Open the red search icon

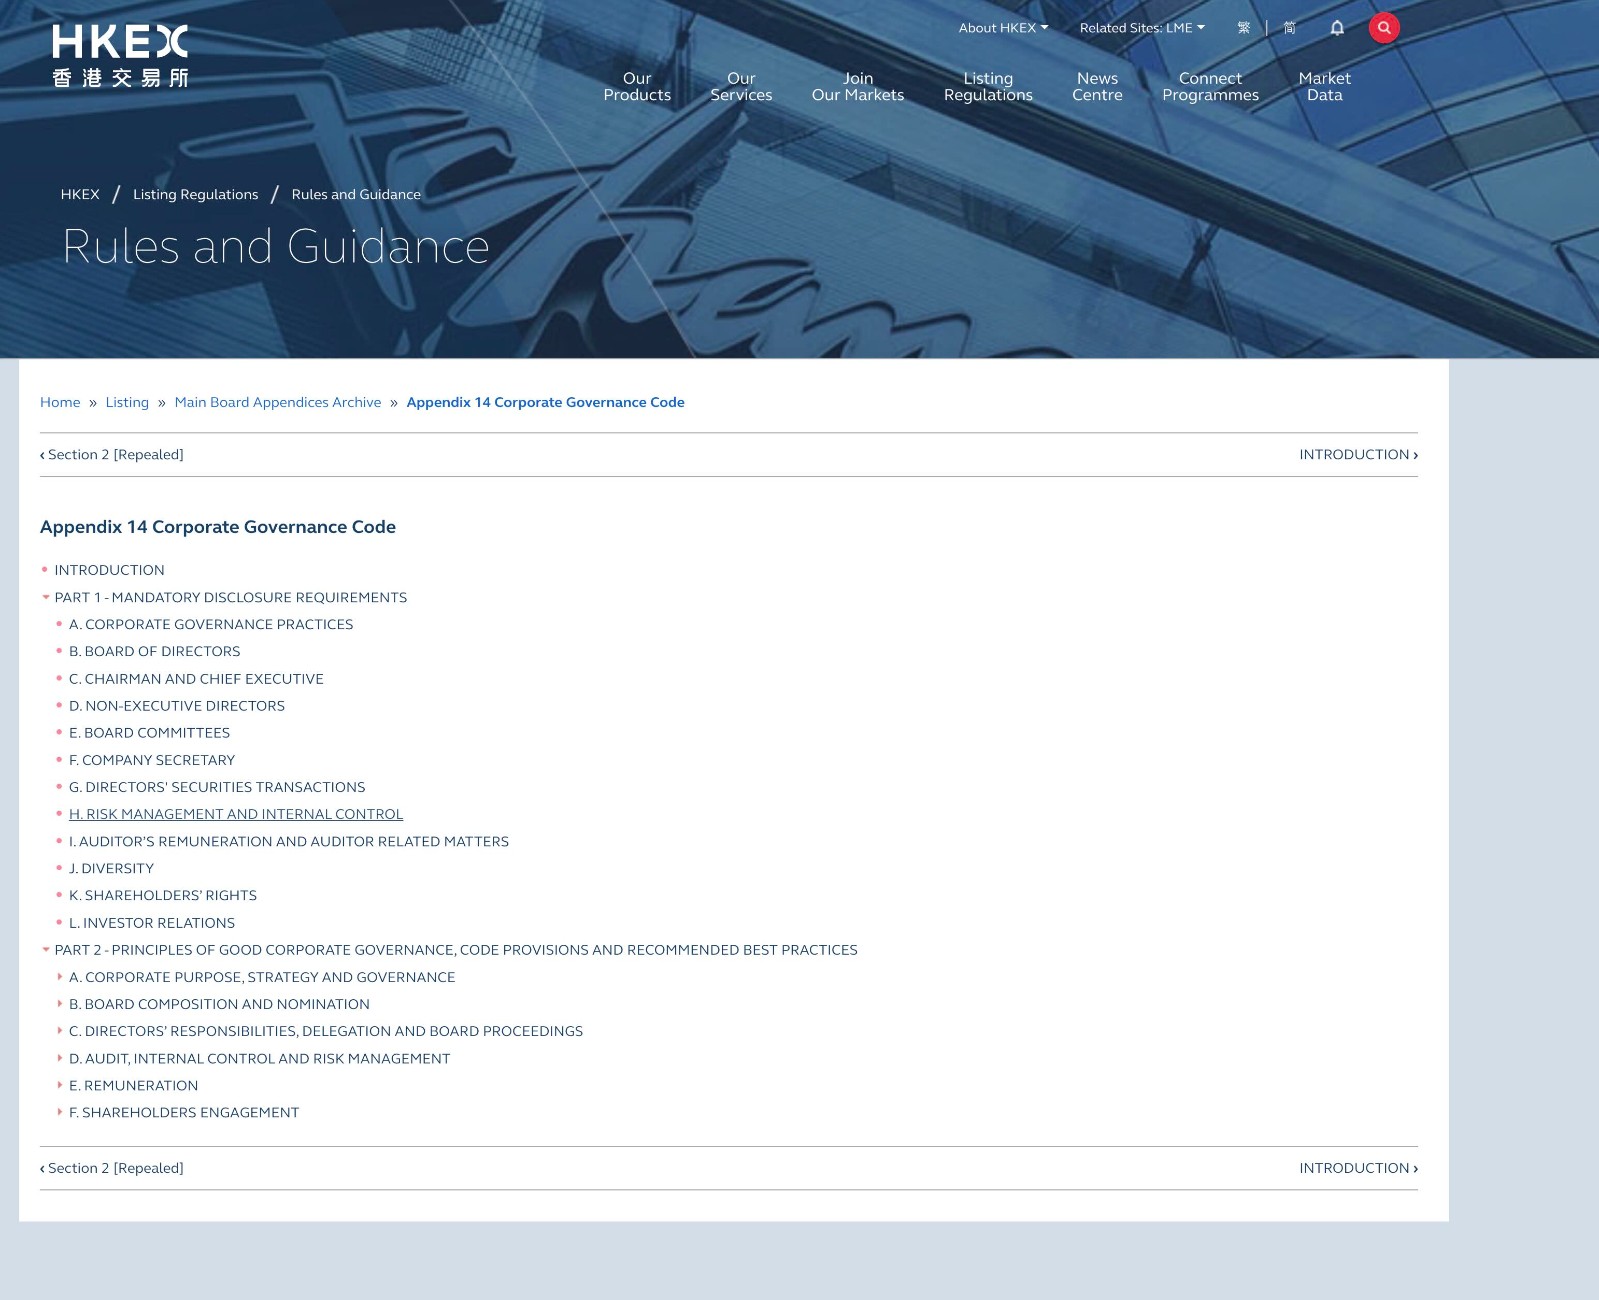(x=1384, y=28)
